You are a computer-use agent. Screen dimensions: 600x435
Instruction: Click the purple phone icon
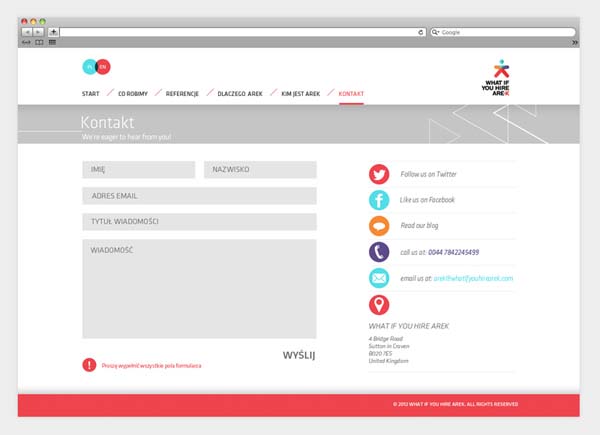(379, 252)
